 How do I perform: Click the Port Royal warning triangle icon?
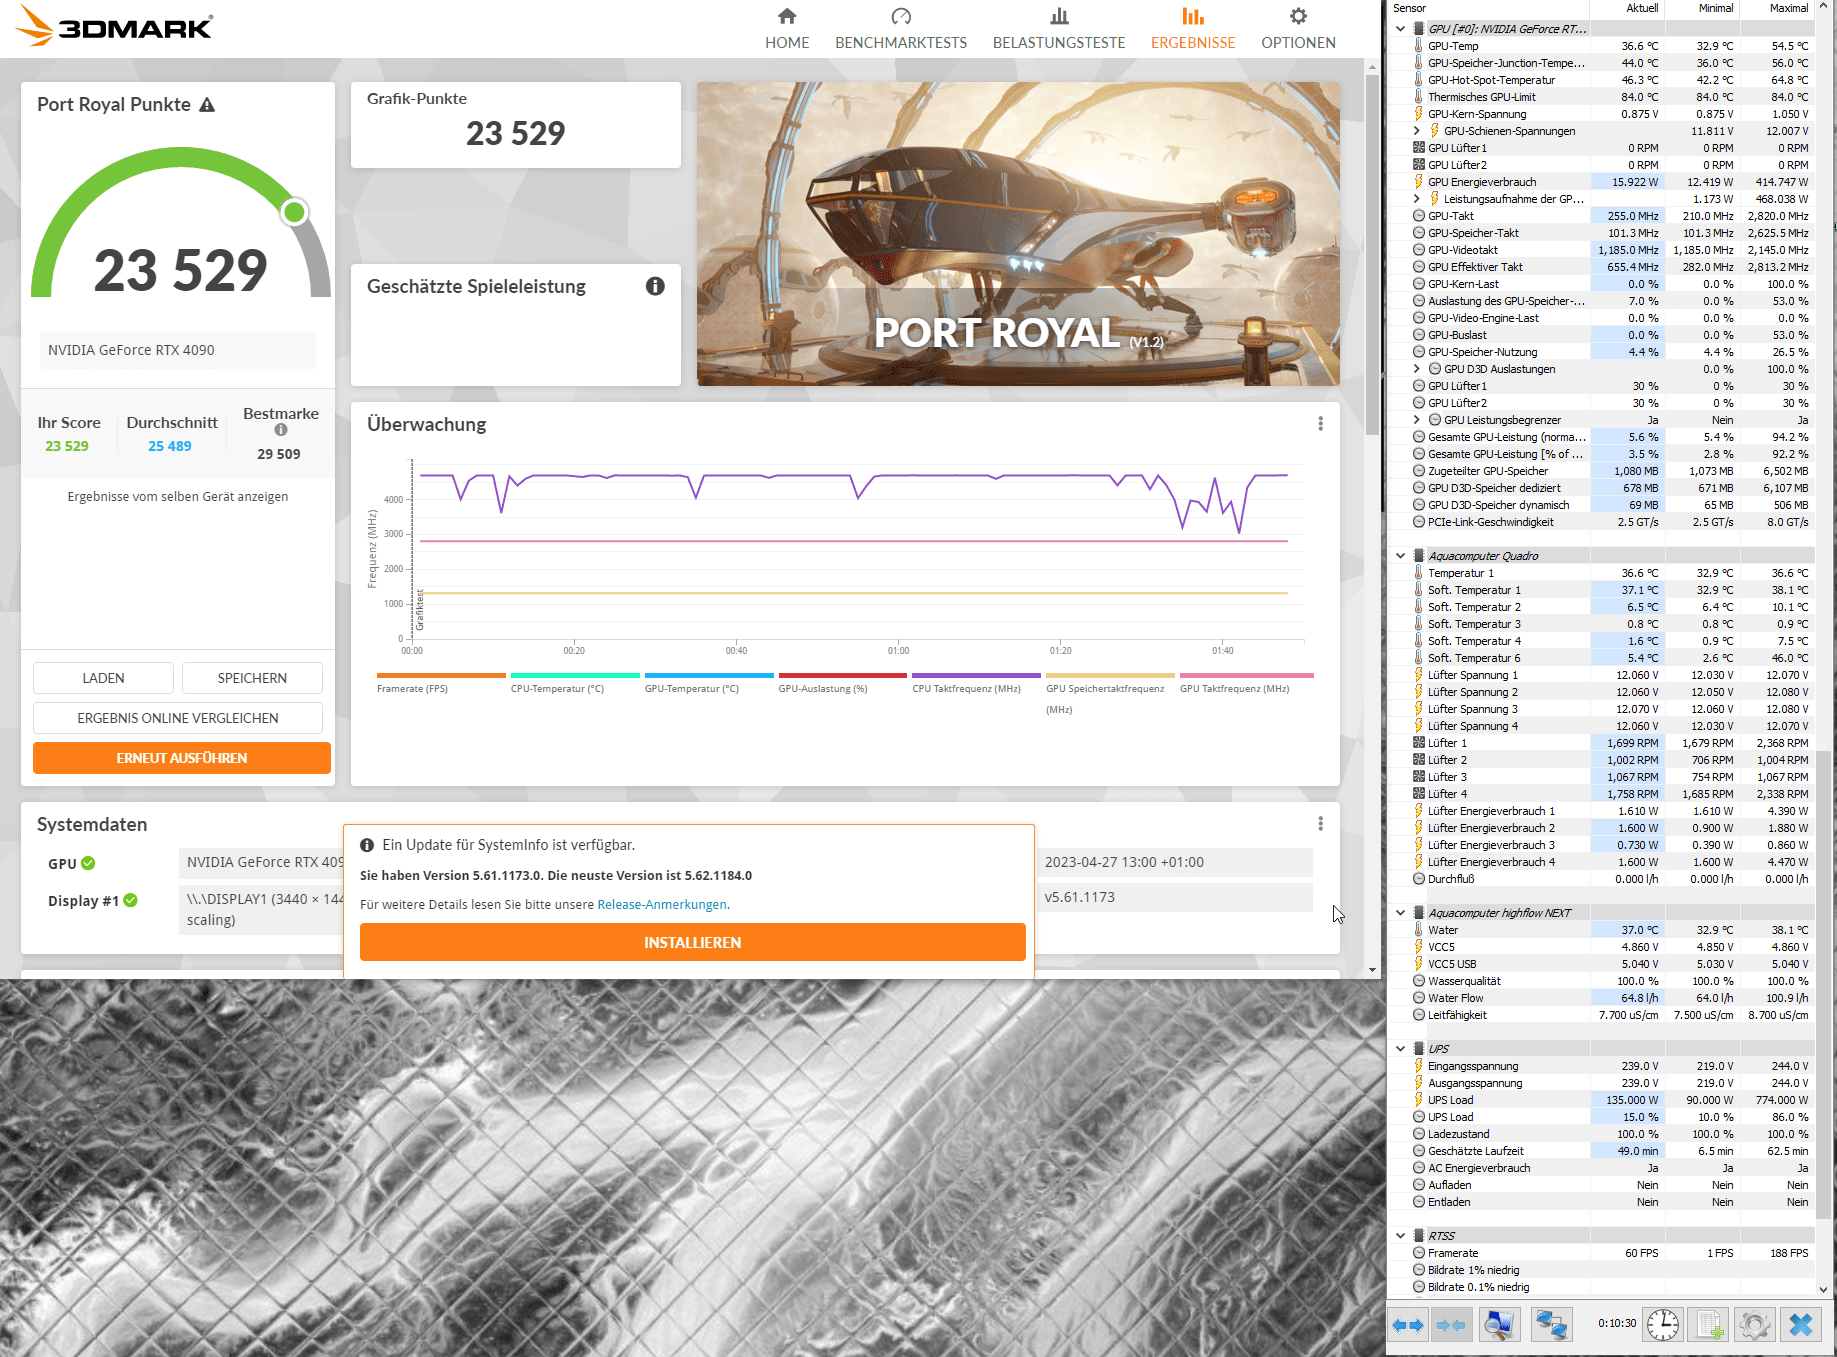click(x=207, y=105)
